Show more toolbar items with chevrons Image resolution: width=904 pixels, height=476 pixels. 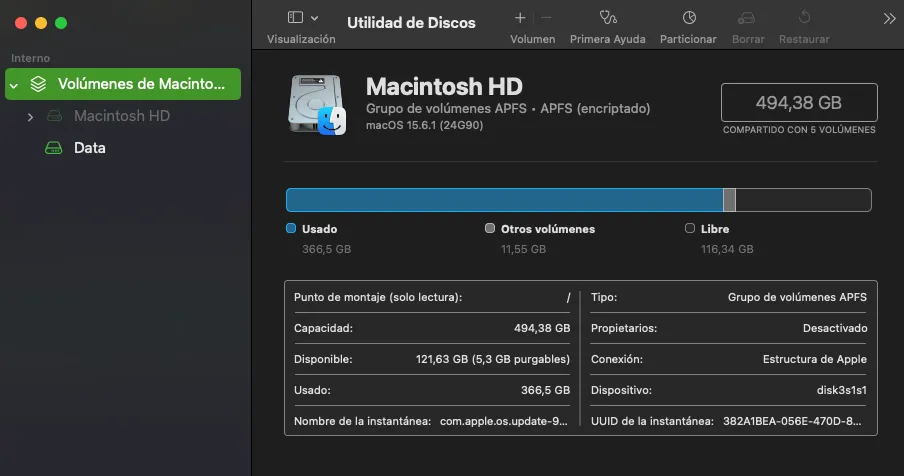click(x=889, y=18)
